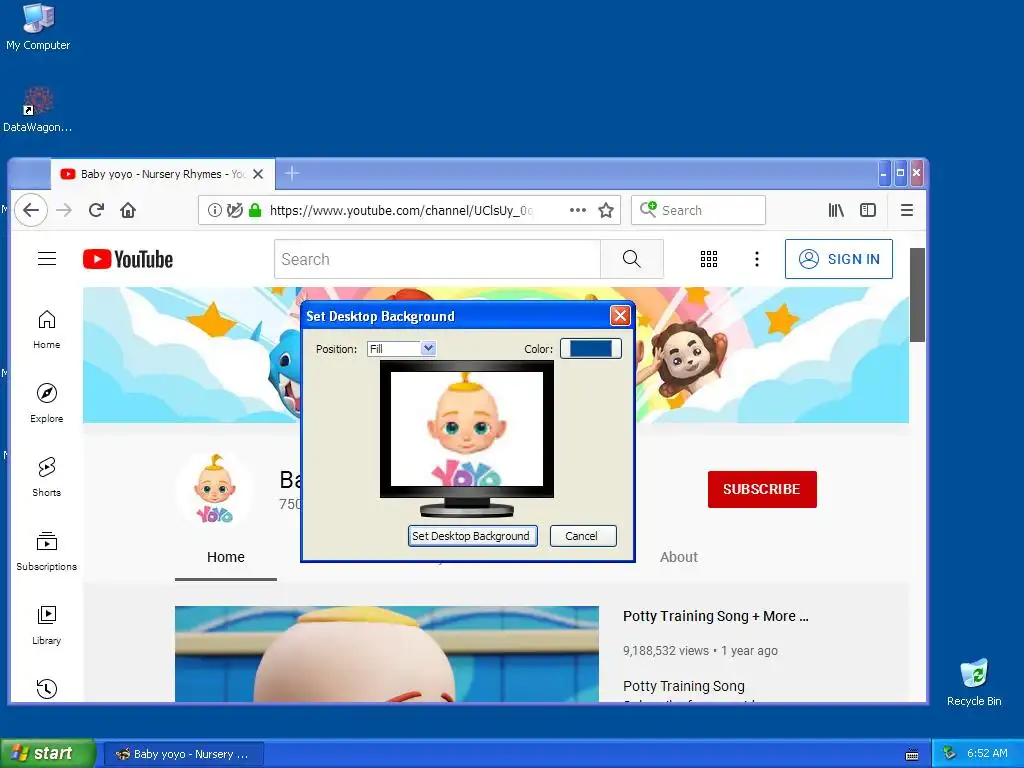Click the tracking protection shield icon
1024x768 pixels.
click(x=234, y=210)
